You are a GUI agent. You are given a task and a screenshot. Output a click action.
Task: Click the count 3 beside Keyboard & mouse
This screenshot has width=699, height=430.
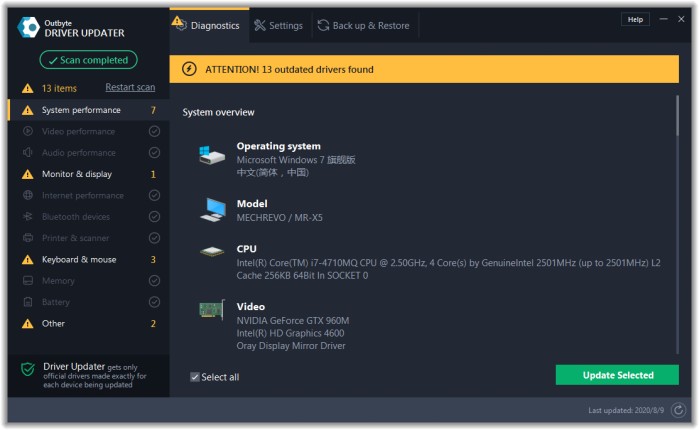(x=153, y=260)
